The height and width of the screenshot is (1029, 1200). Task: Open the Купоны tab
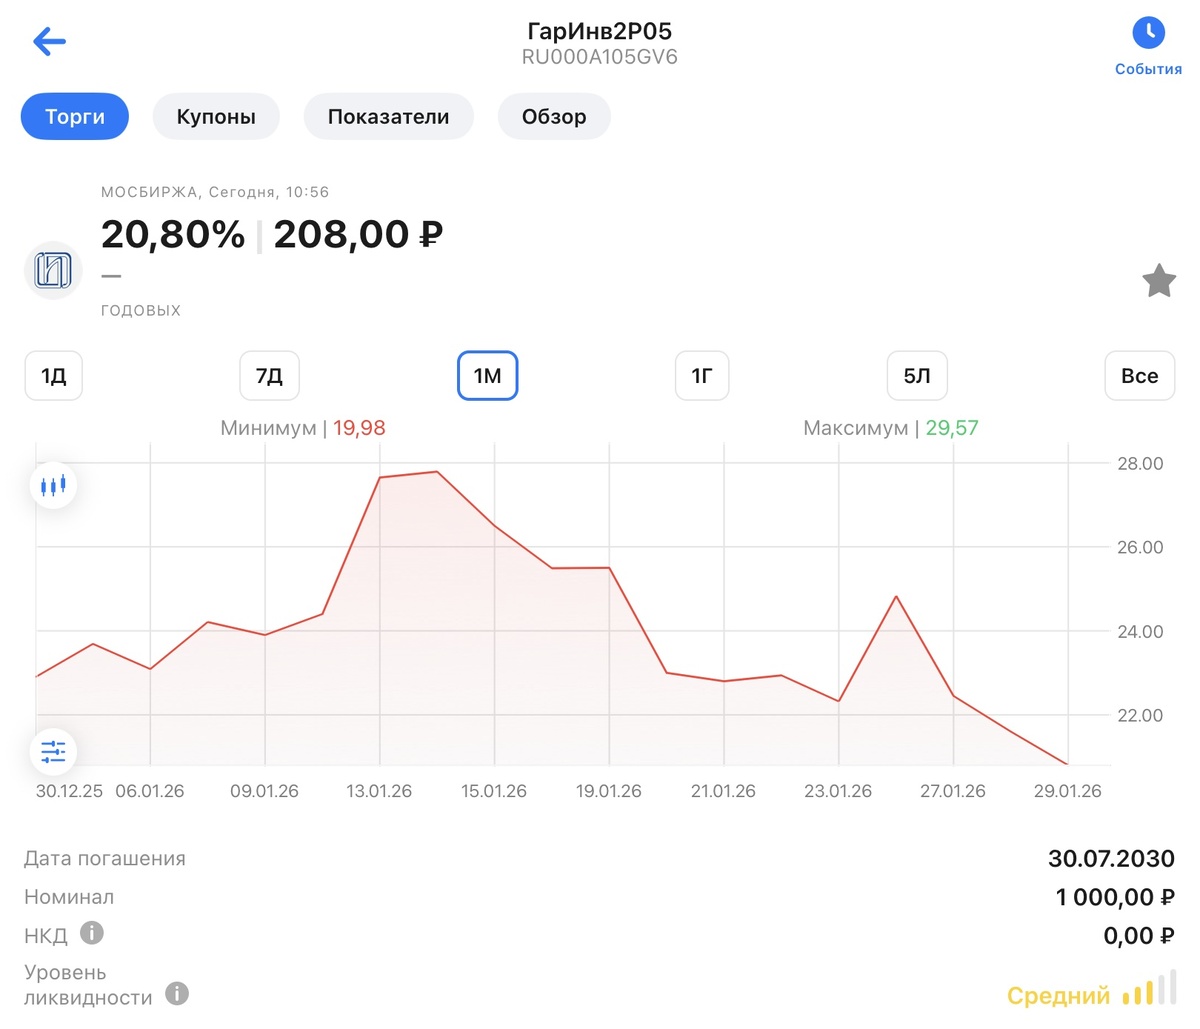click(x=216, y=117)
